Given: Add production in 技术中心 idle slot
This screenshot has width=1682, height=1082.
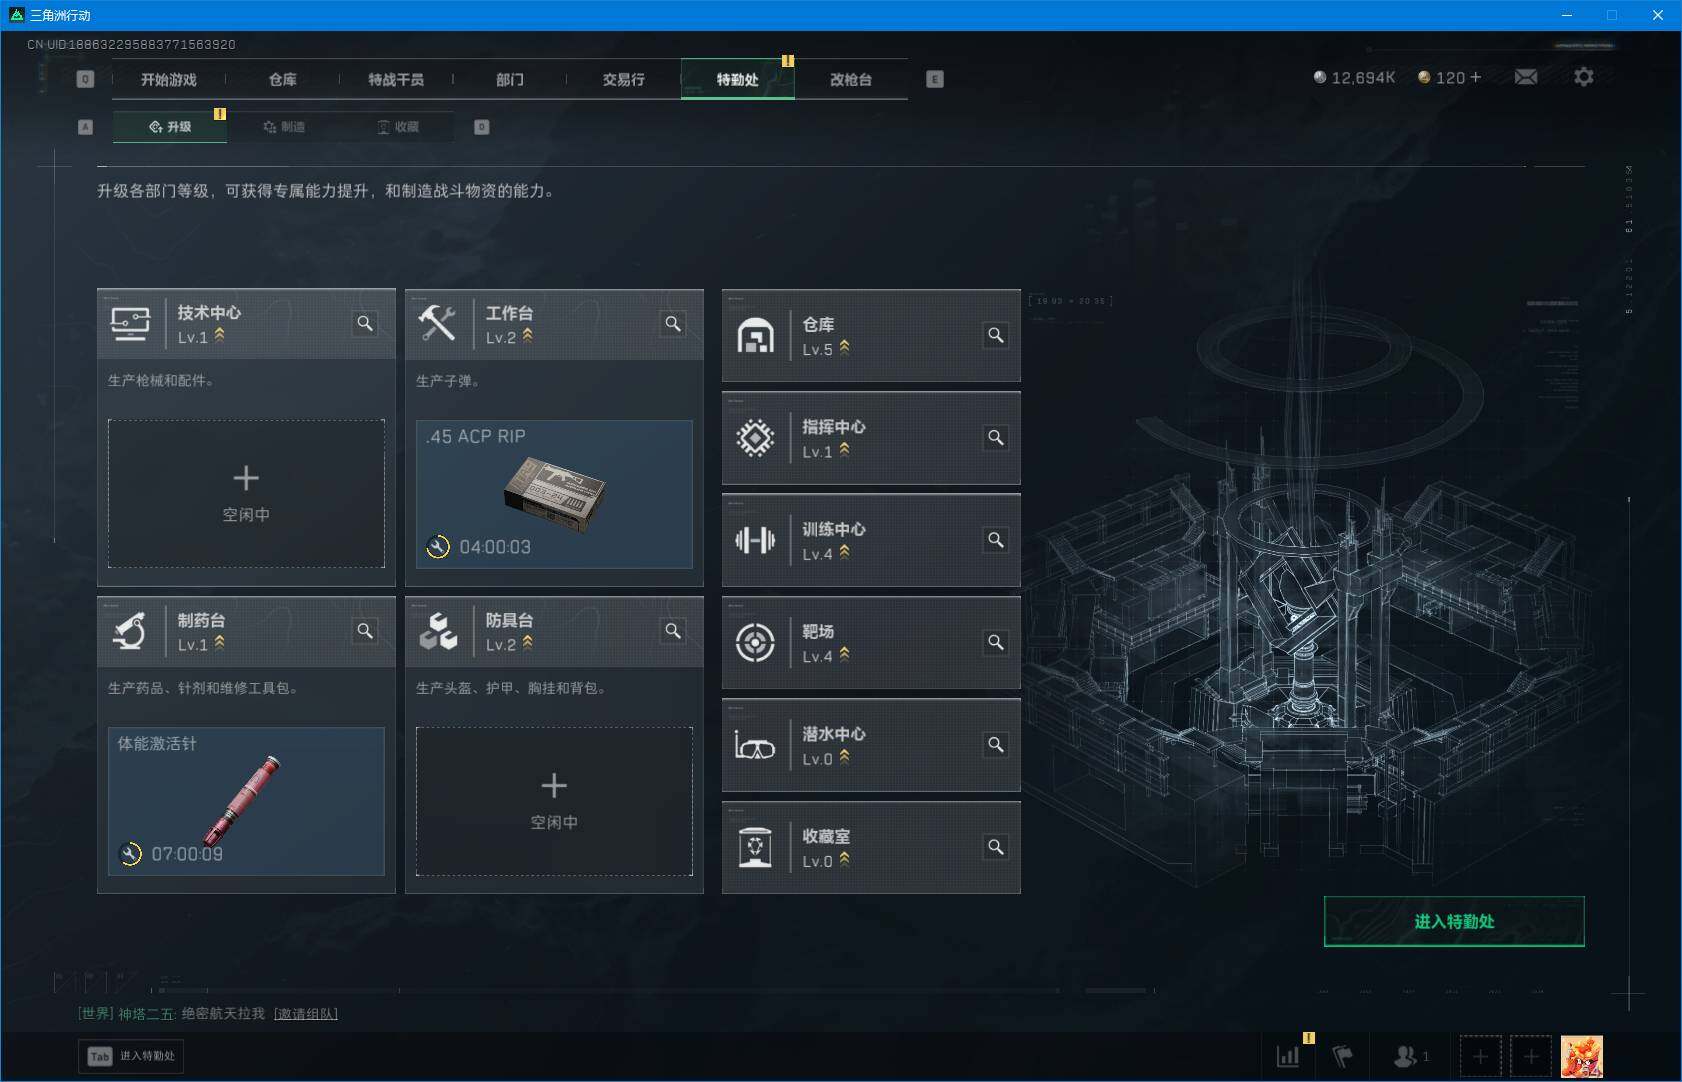Looking at the screenshot, I should coord(246,494).
